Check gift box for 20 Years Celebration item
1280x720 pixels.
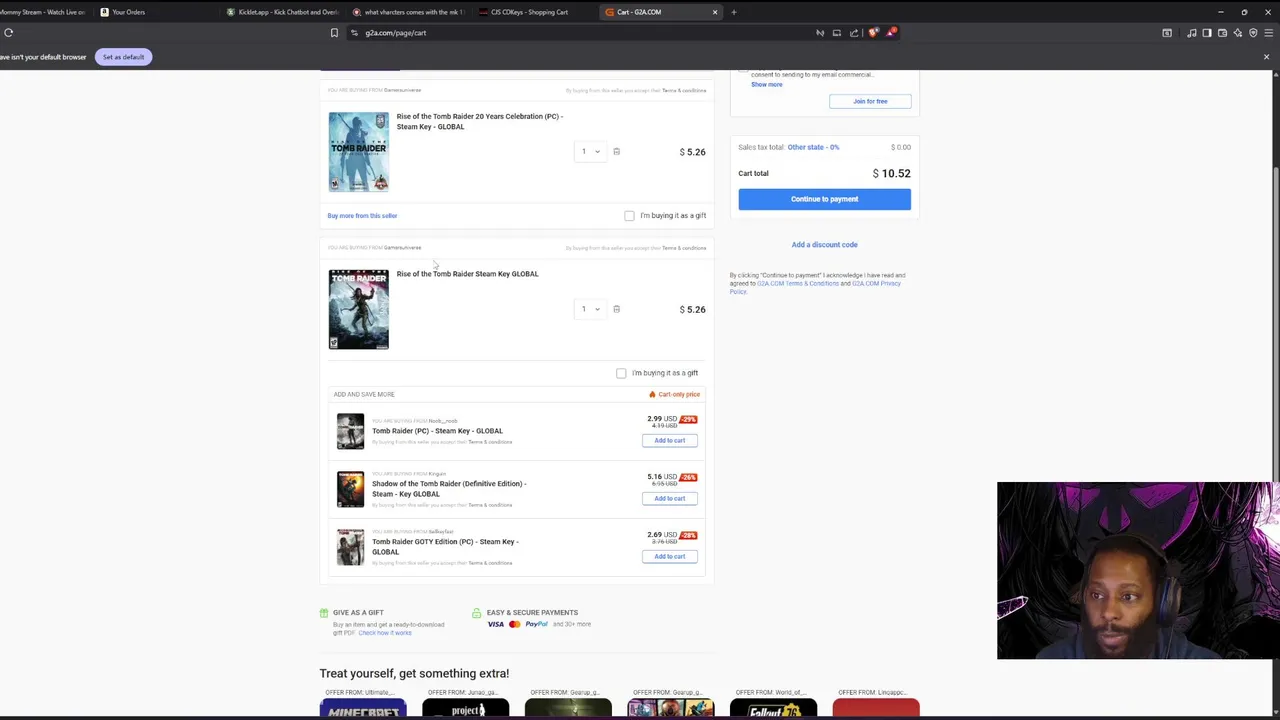point(629,216)
